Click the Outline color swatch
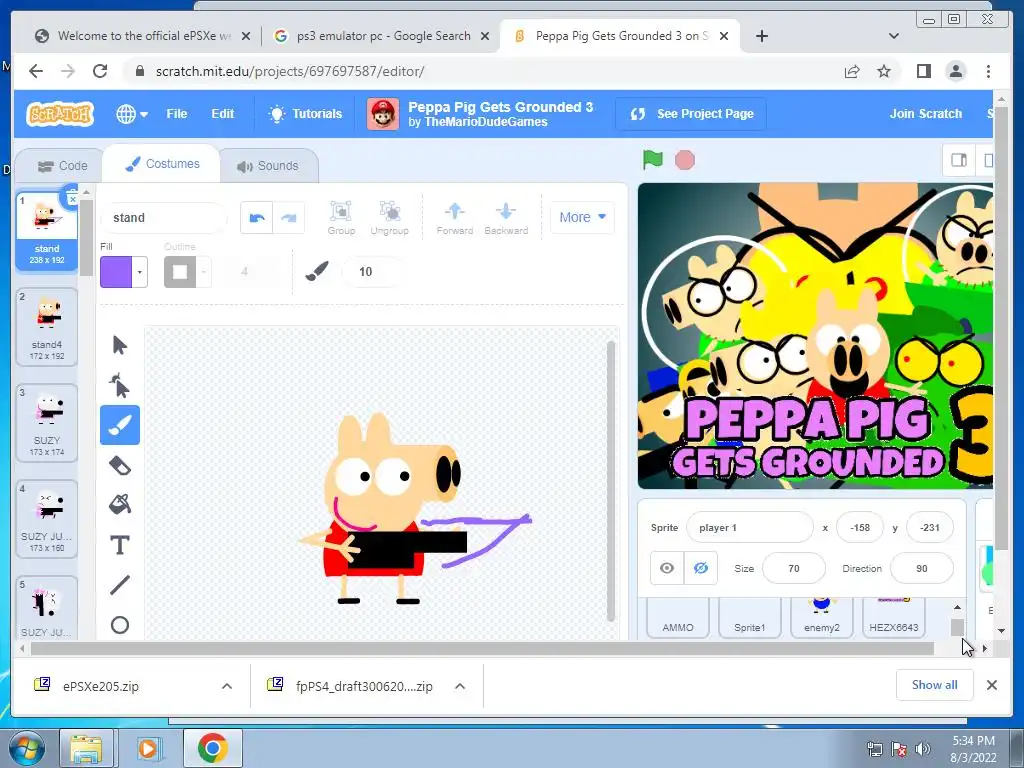 tap(180, 272)
